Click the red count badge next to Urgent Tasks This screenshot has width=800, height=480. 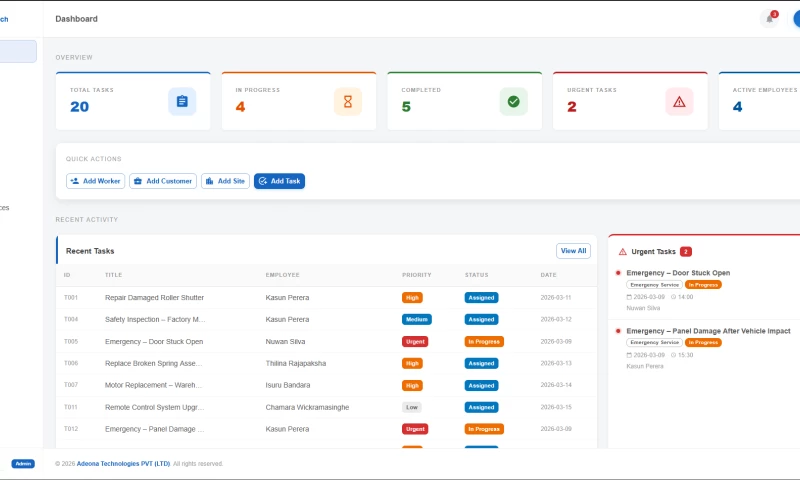pos(686,251)
